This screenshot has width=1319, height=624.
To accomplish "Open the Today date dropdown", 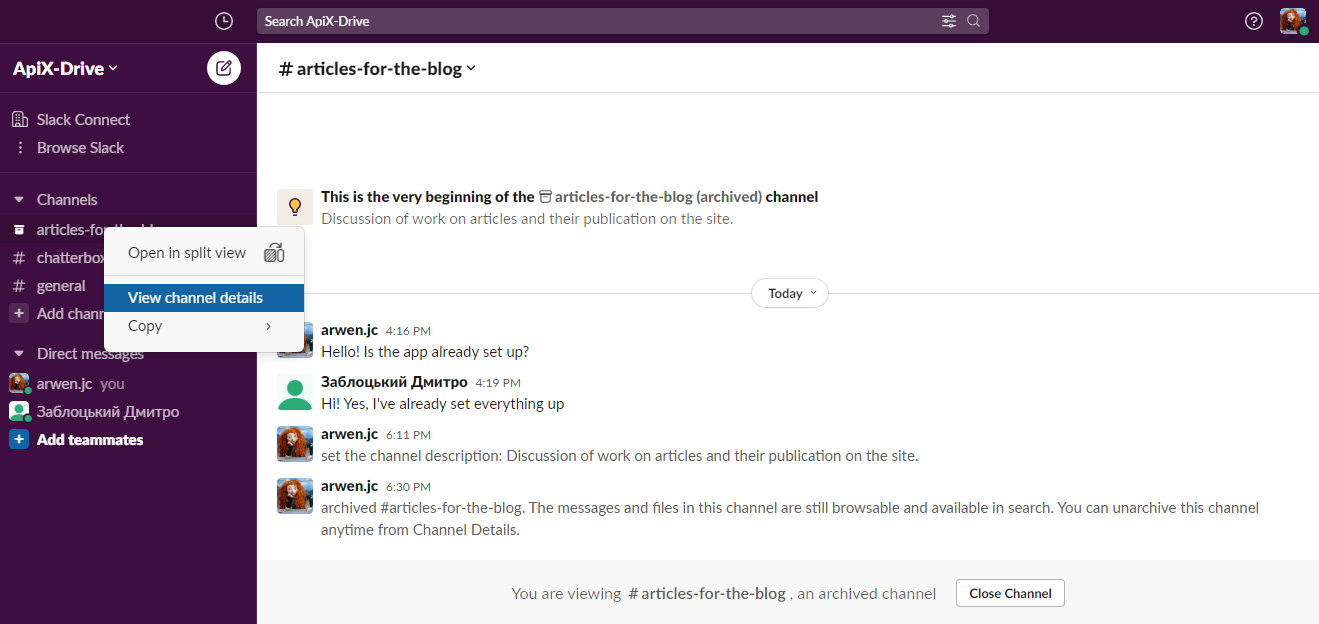I will [790, 293].
